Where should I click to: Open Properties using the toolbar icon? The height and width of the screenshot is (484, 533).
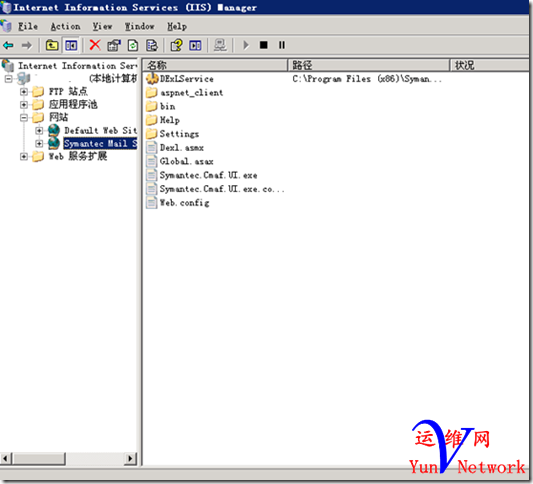(114, 45)
